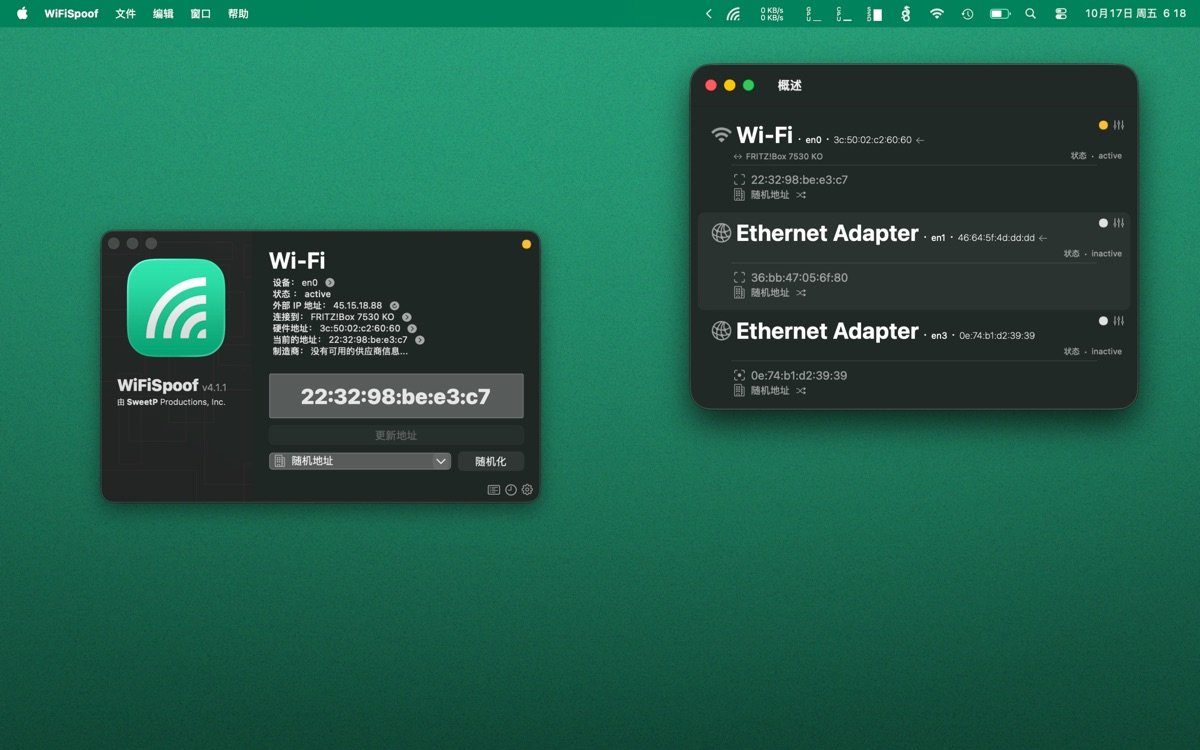Click the vendor building icon beside 22:32:98:be:e3:c7

click(739, 194)
